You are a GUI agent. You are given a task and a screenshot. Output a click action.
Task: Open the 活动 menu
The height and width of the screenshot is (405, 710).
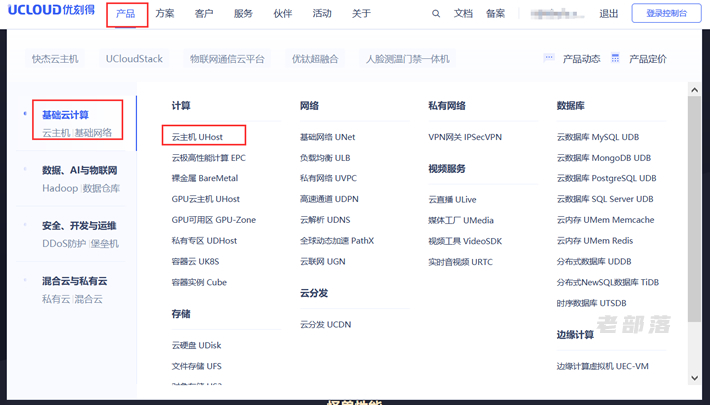click(322, 14)
